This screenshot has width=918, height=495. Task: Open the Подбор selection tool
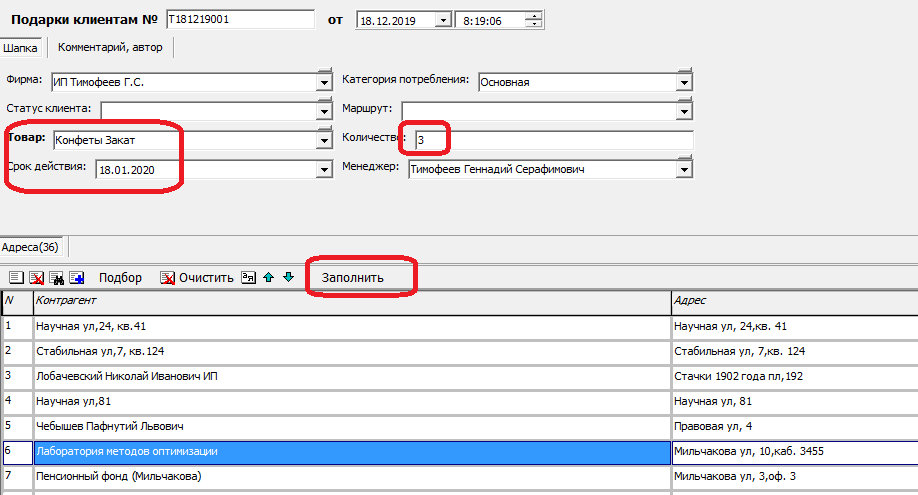click(120, 278)
